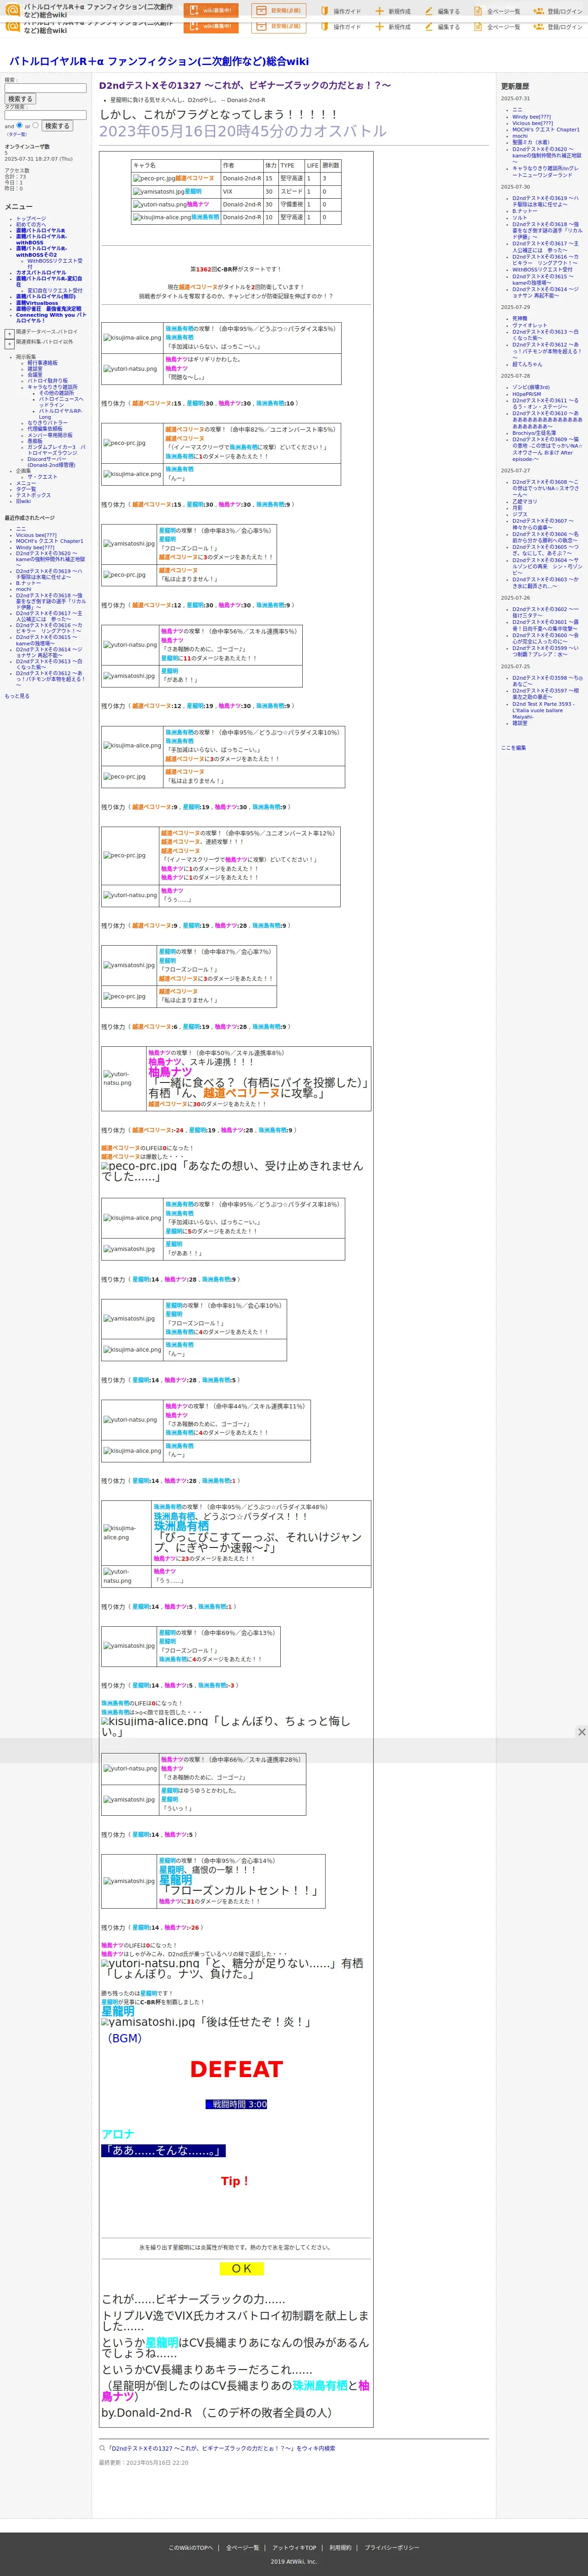Open 死神舞 in update history
This screenshot has height=2576, width=588.
[520, 319]
